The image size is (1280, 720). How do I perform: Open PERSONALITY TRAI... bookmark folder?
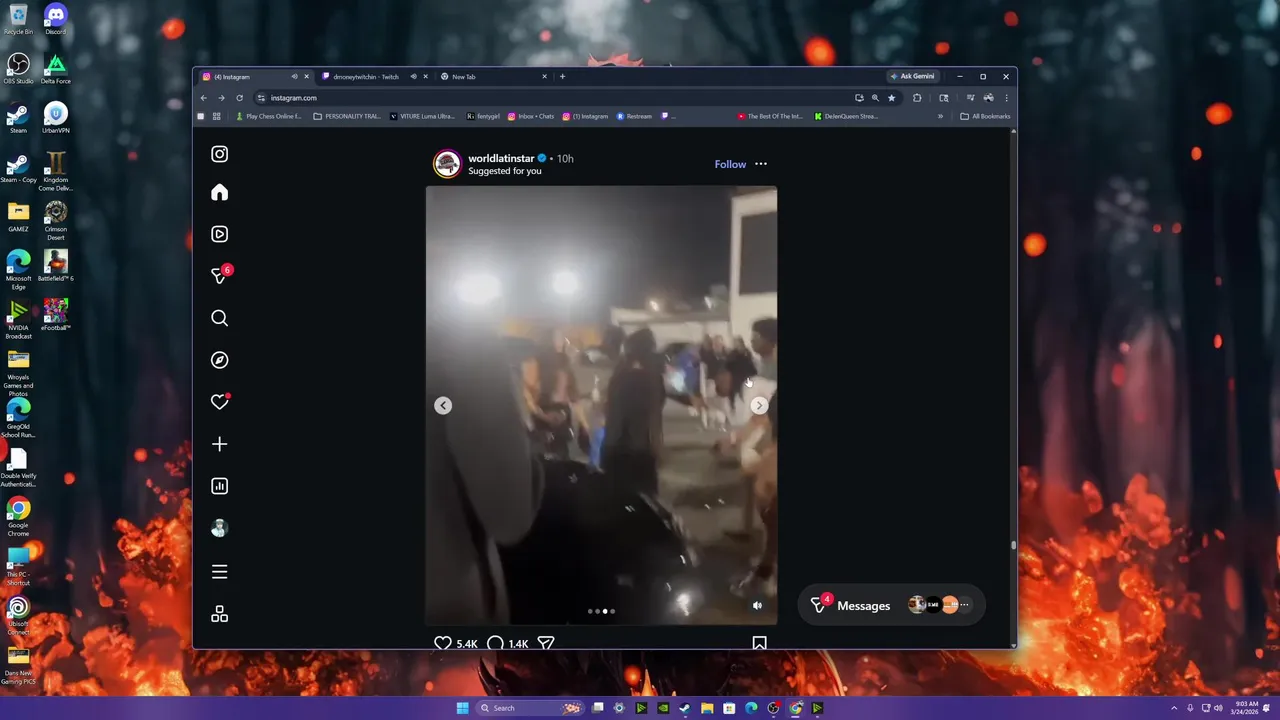[347, 116]
